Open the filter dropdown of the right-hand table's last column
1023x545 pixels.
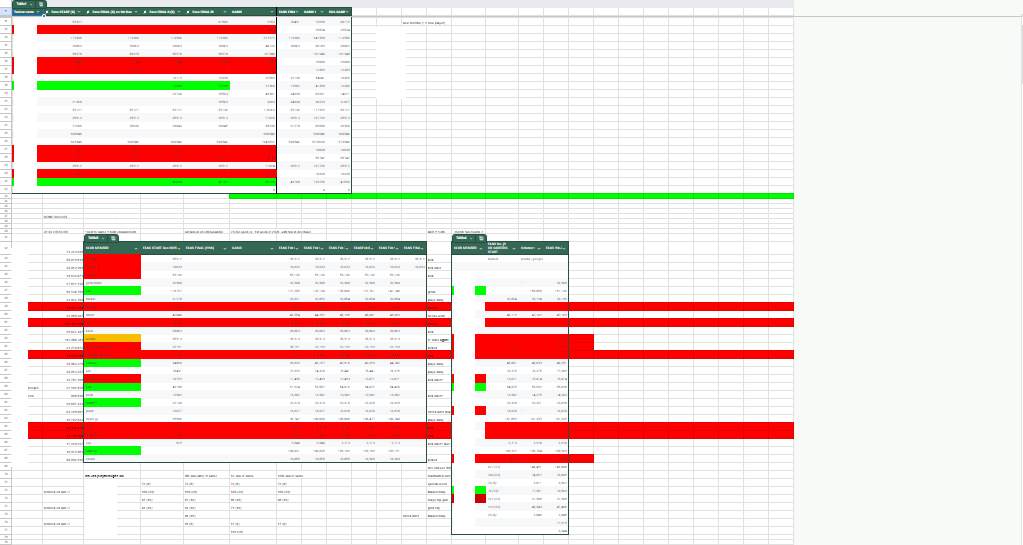coord(564,249)
